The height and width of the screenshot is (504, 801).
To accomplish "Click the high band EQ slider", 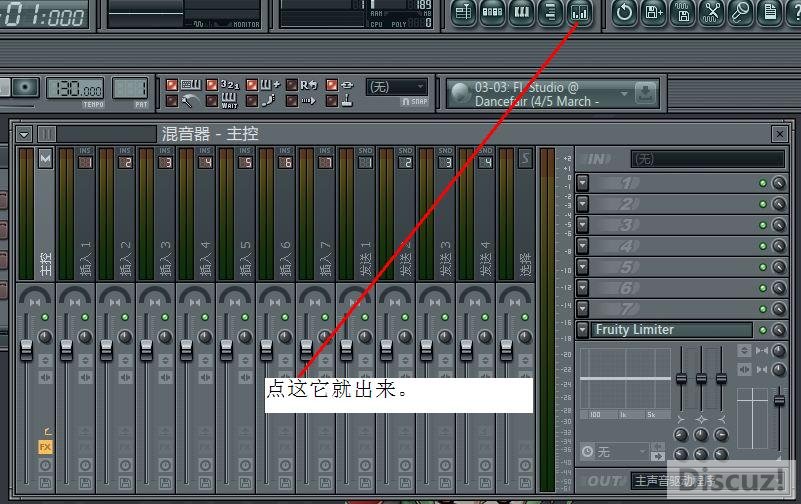I will click(x=721, y=378).
